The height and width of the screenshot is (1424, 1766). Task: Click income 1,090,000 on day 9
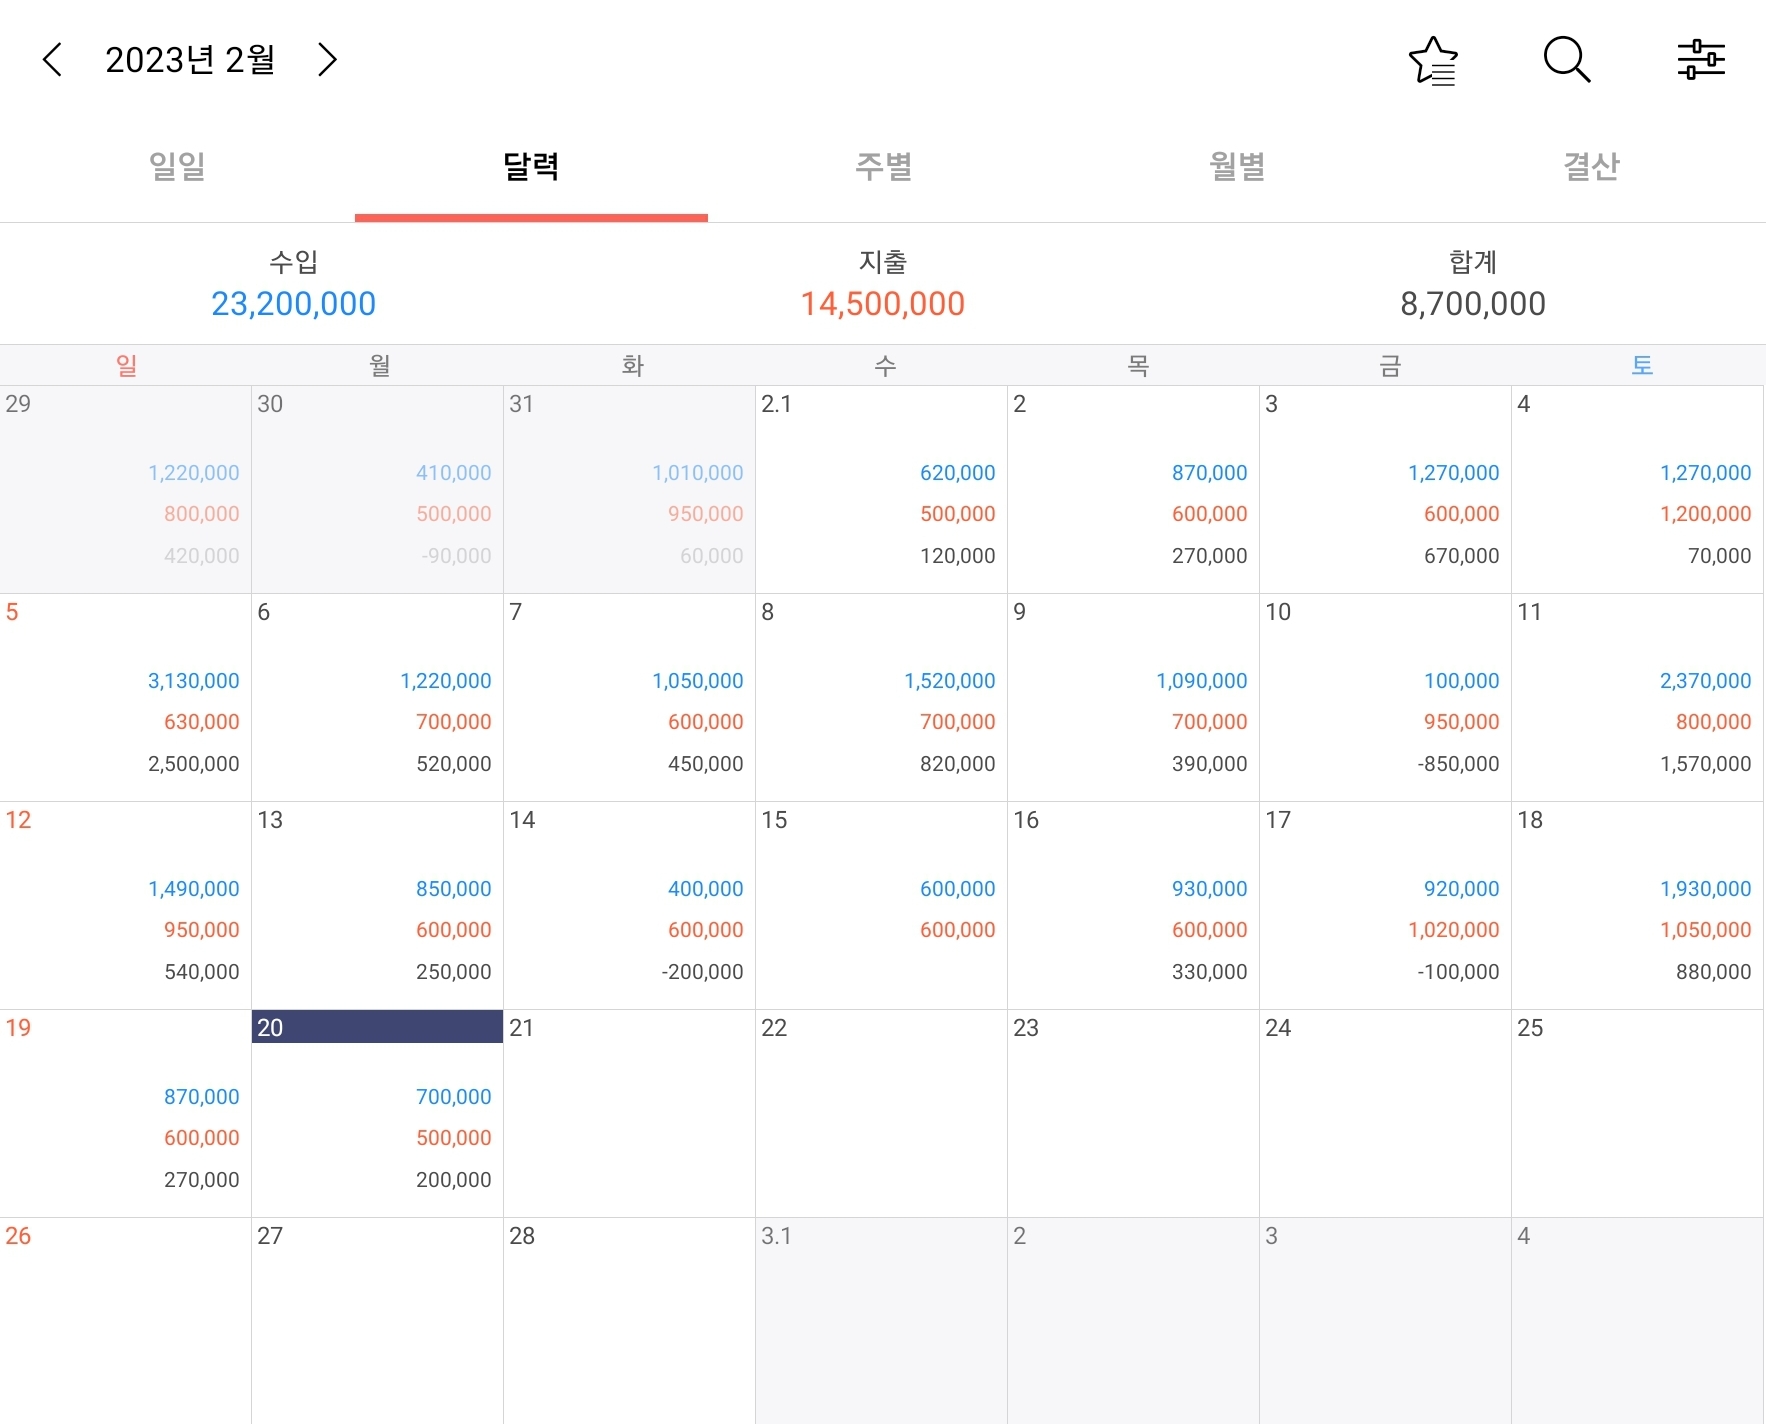(x=1201, y=681)
